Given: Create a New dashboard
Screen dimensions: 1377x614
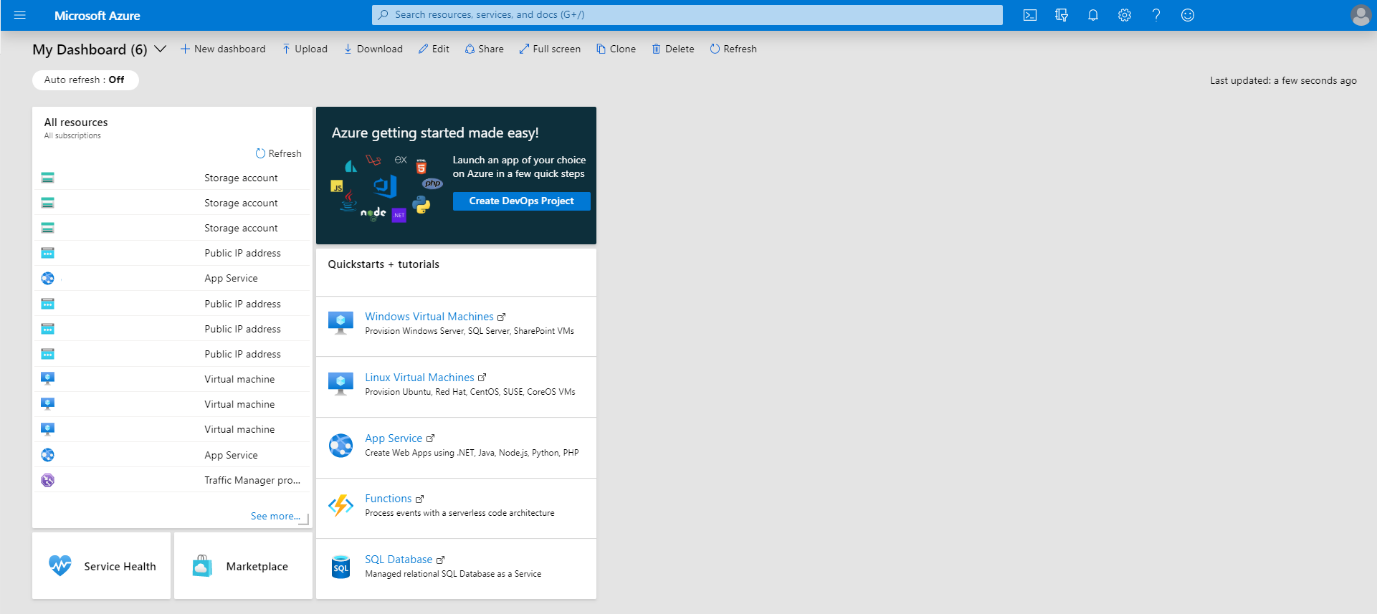Looking at the screenshot, I should 223,49.
